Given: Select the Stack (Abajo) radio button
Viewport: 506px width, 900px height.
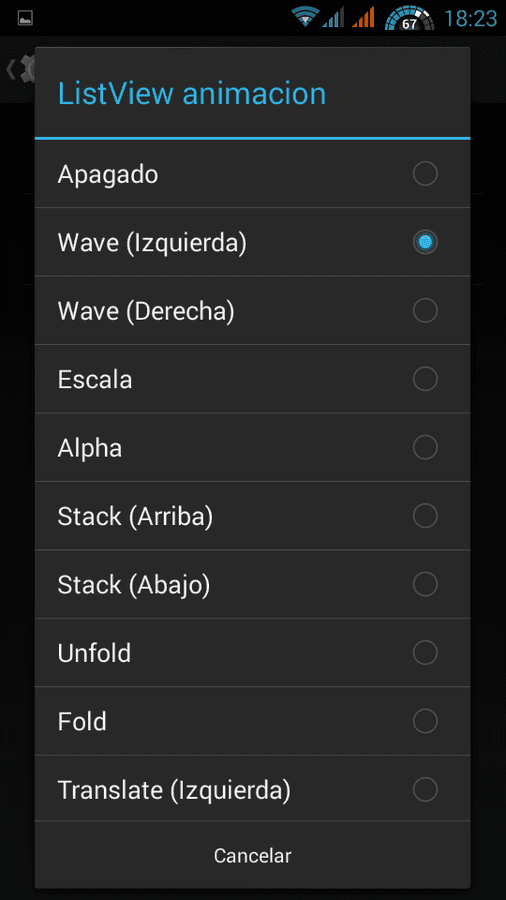Looking at the screenshot, I should [425, 584].
